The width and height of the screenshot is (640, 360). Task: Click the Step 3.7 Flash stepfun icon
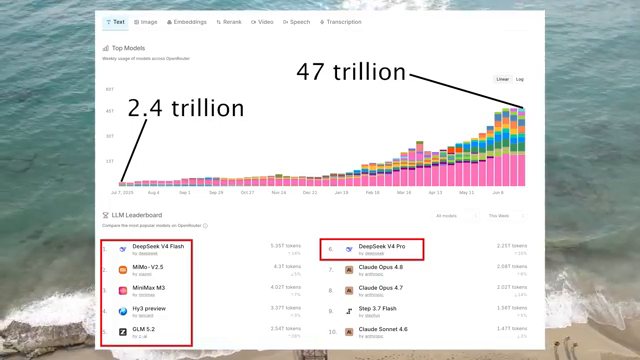click(349, 311)
